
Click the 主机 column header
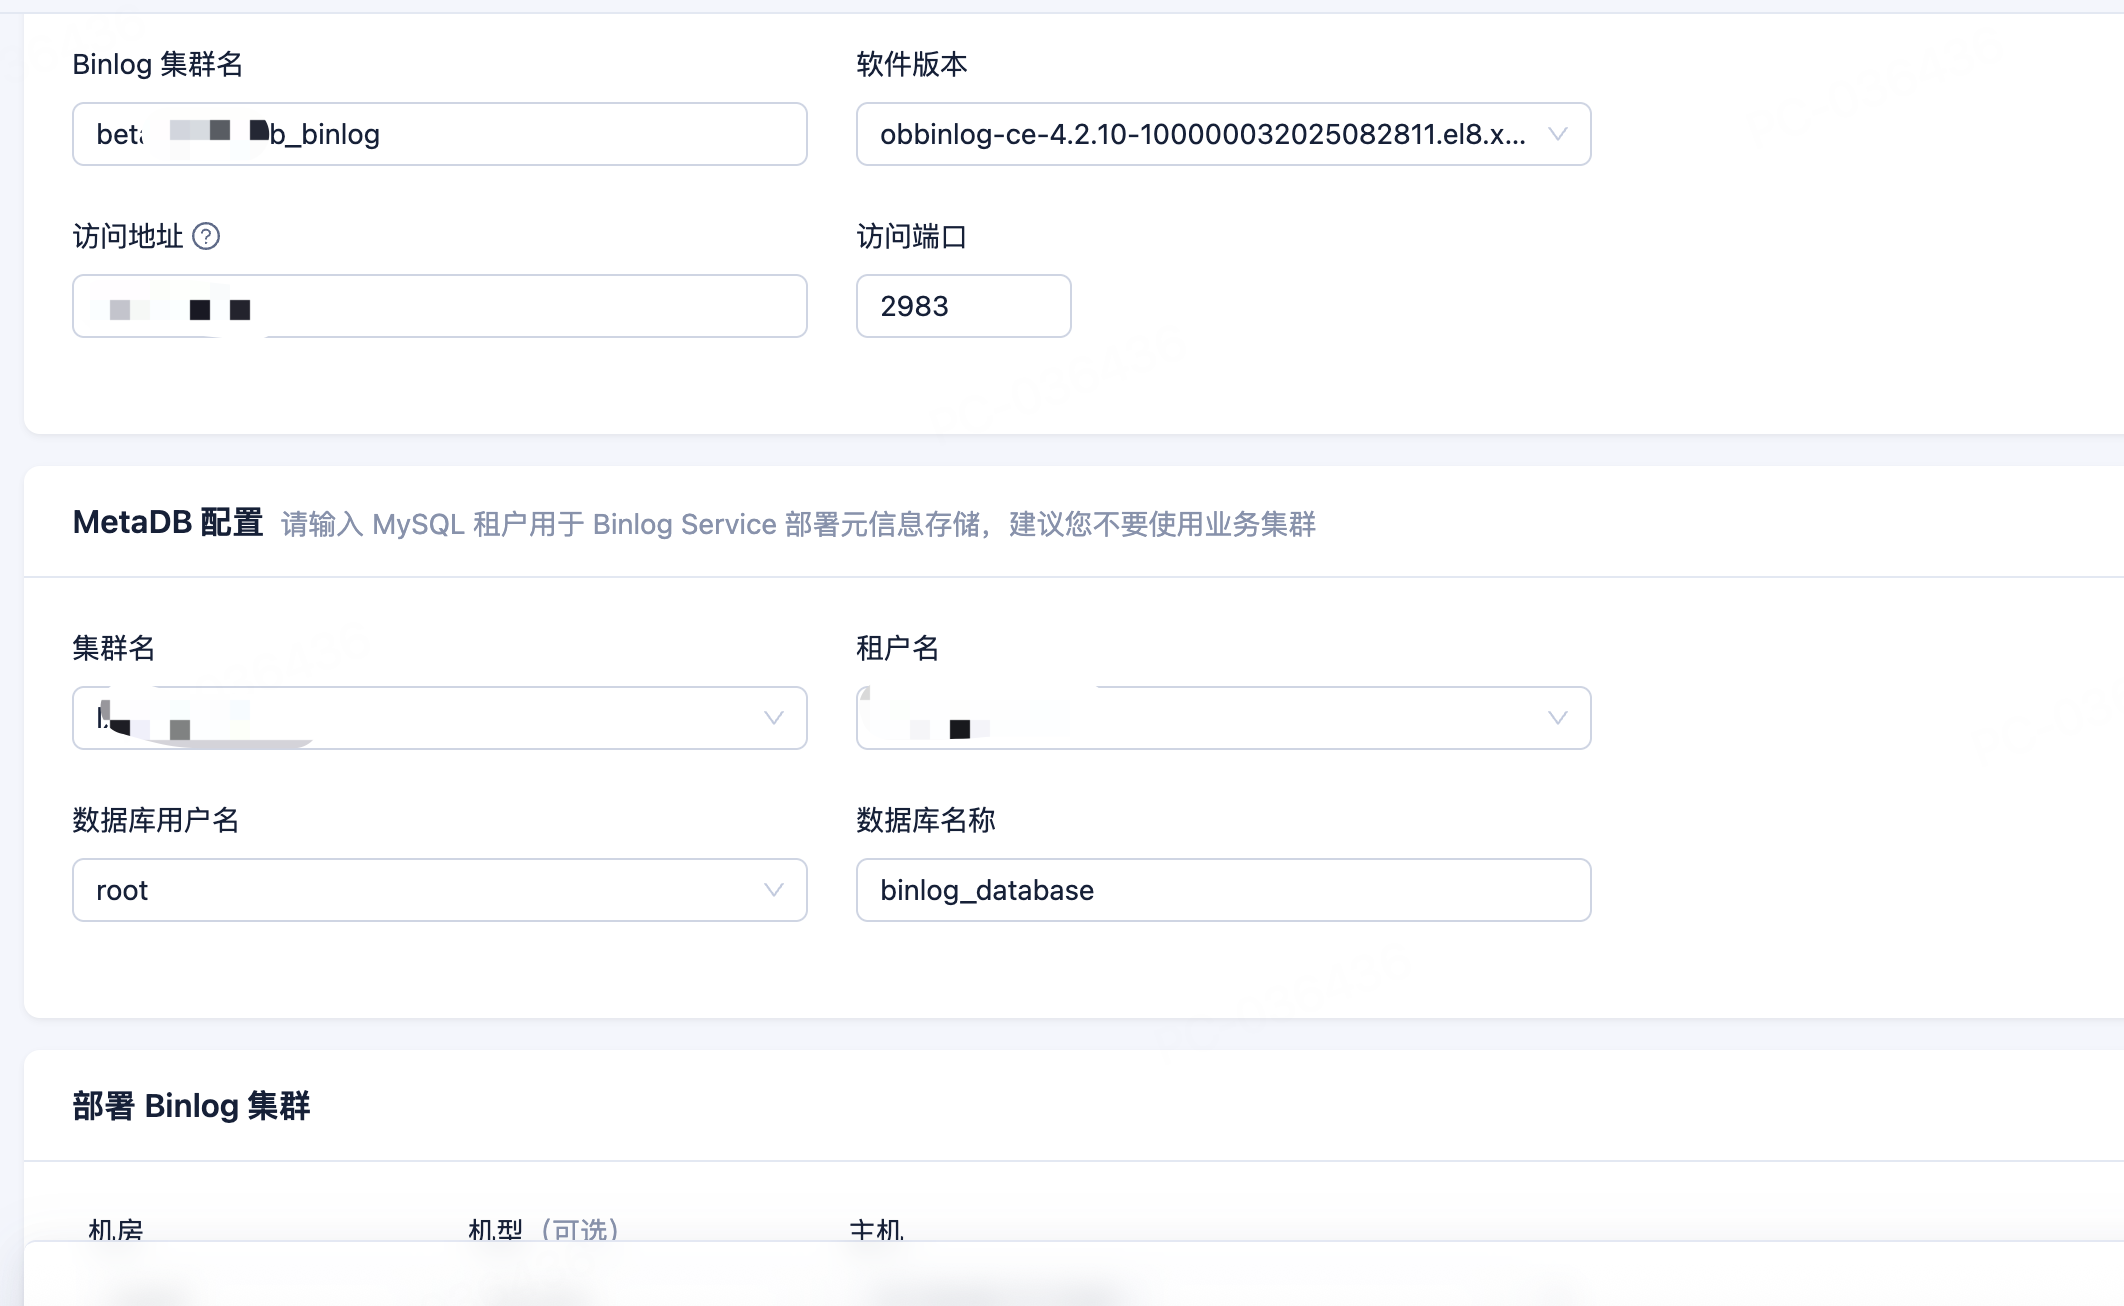click(x=876, y=1229)
